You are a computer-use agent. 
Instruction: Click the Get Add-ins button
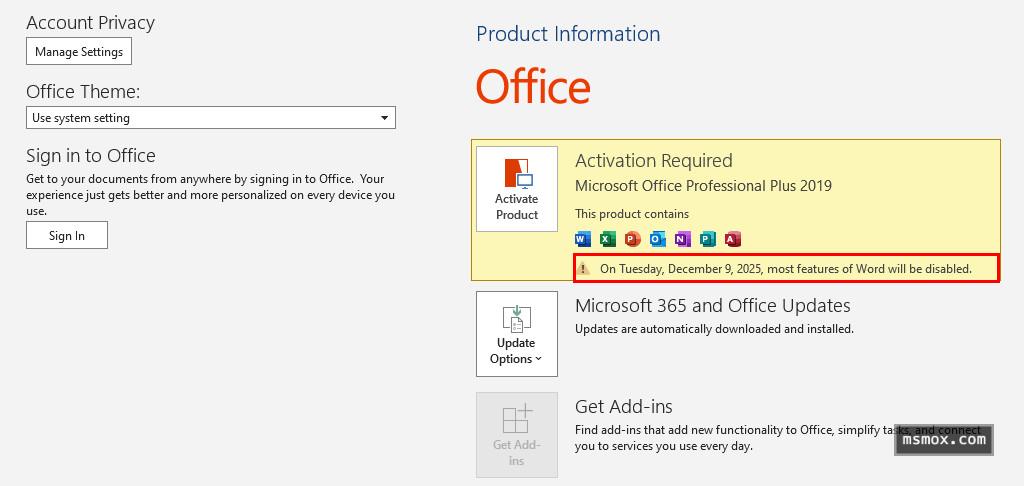click(x=516, y=434)
